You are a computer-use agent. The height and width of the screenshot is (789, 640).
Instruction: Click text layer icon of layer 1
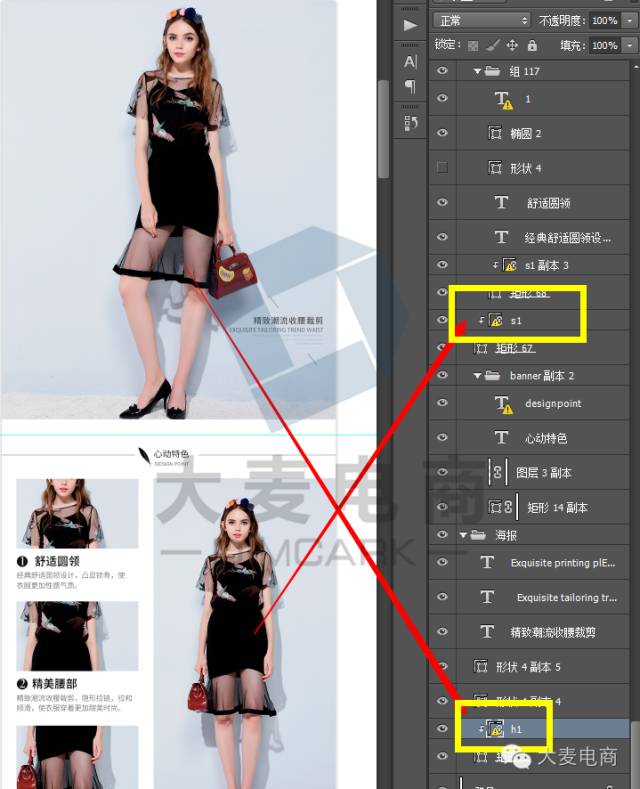tap(503, 100)
